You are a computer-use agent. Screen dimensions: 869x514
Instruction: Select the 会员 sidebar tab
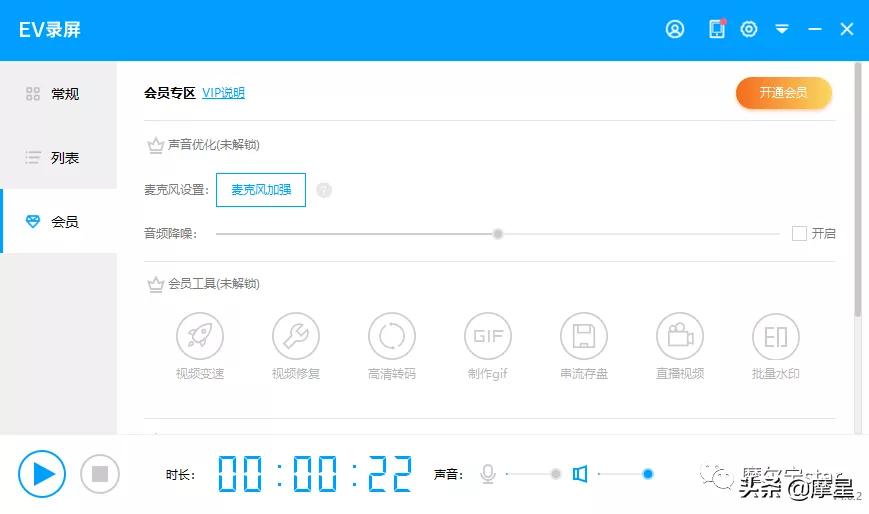58,221
